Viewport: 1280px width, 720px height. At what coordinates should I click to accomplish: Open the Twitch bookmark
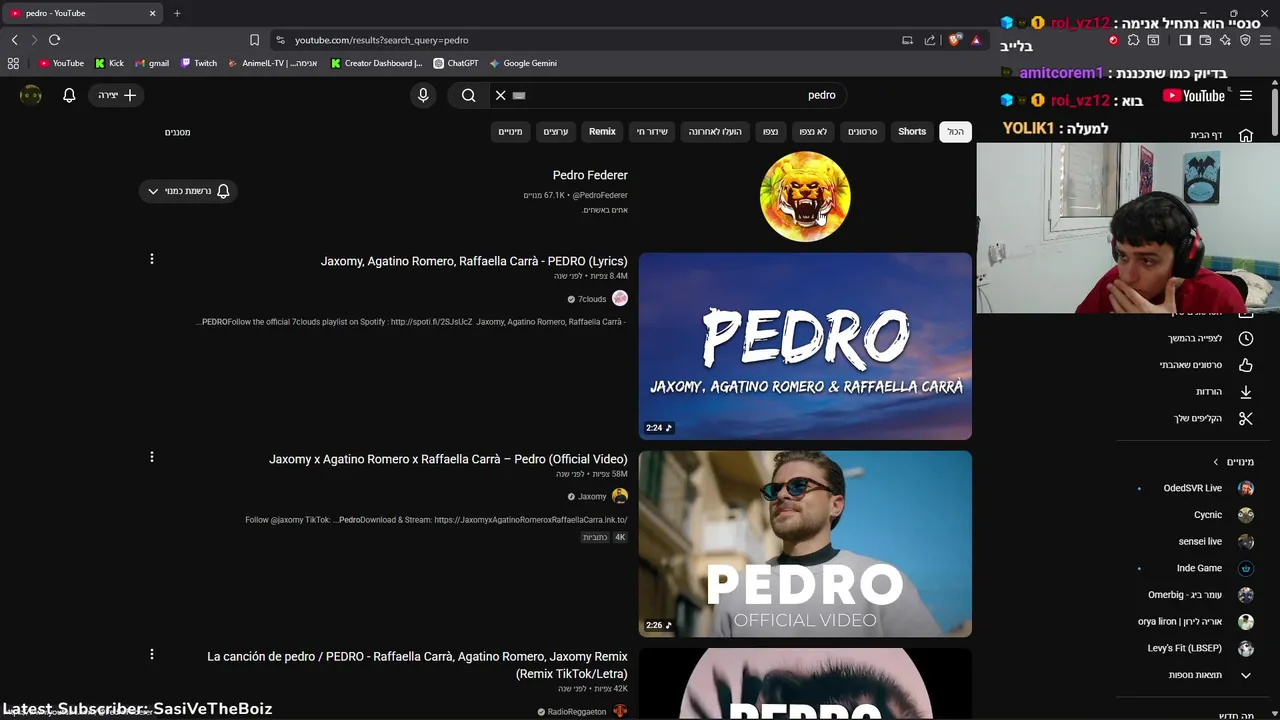199,63
